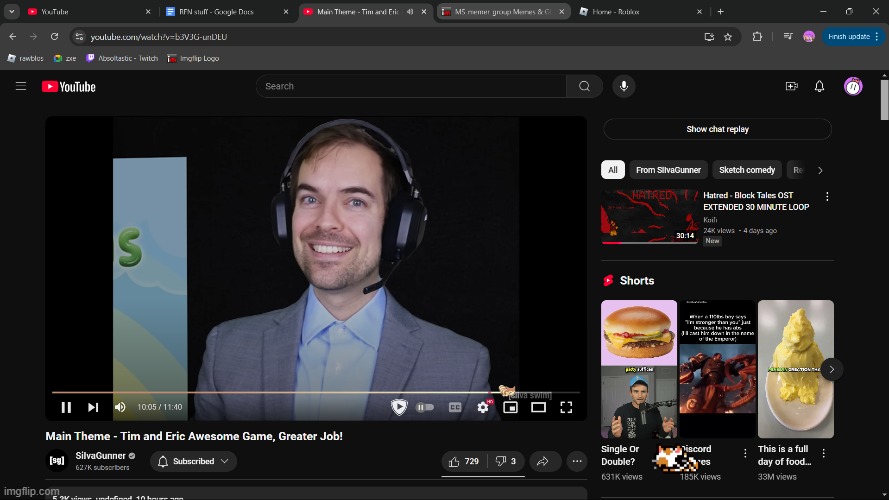Open browser extensions puzzle icon

point(757,36)
